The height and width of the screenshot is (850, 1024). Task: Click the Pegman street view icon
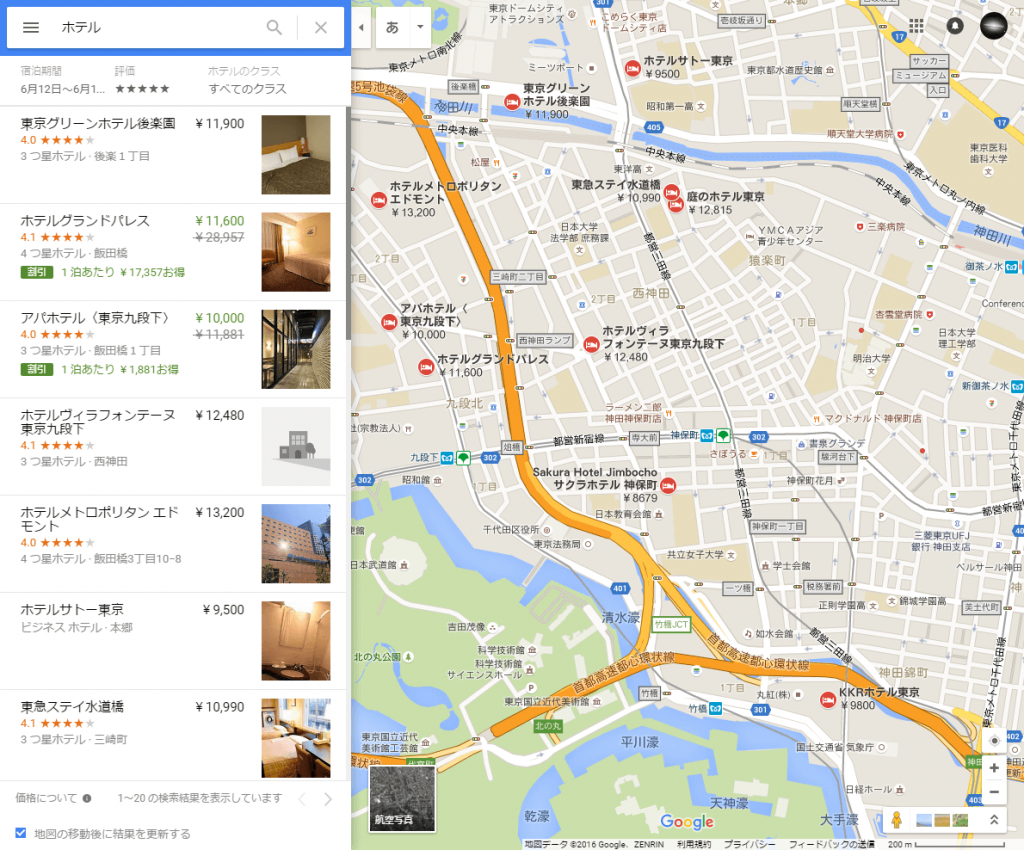coord(896,820)
